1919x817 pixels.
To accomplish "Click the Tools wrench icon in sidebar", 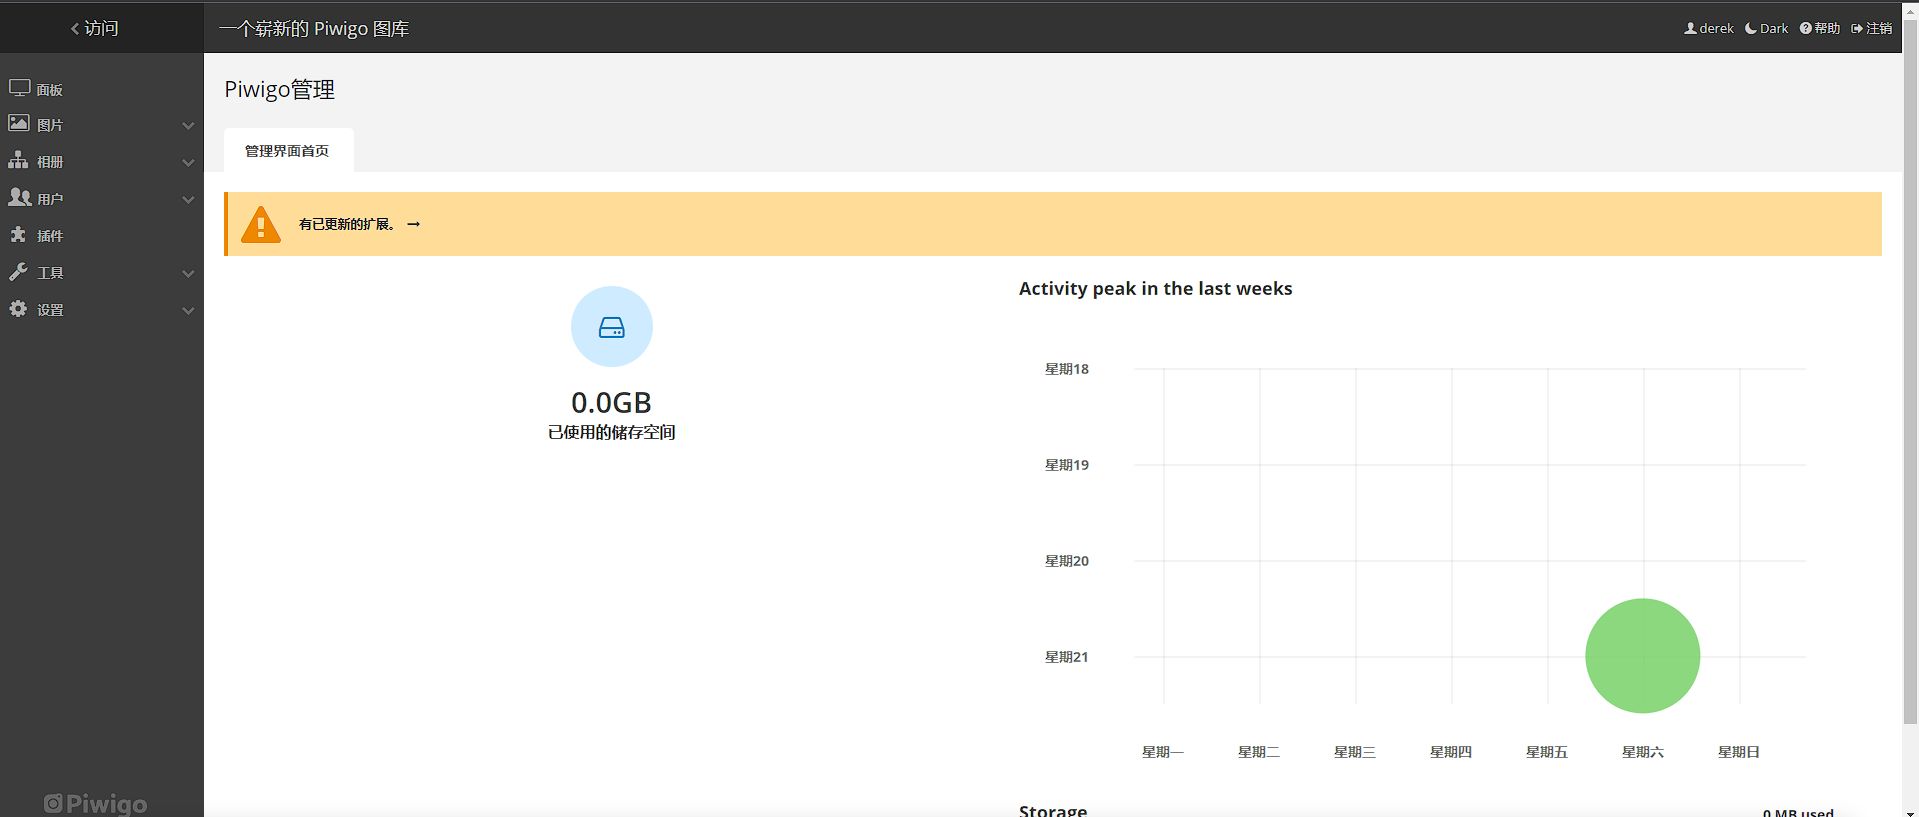I will pyautogui.click(x=19, y=271).
